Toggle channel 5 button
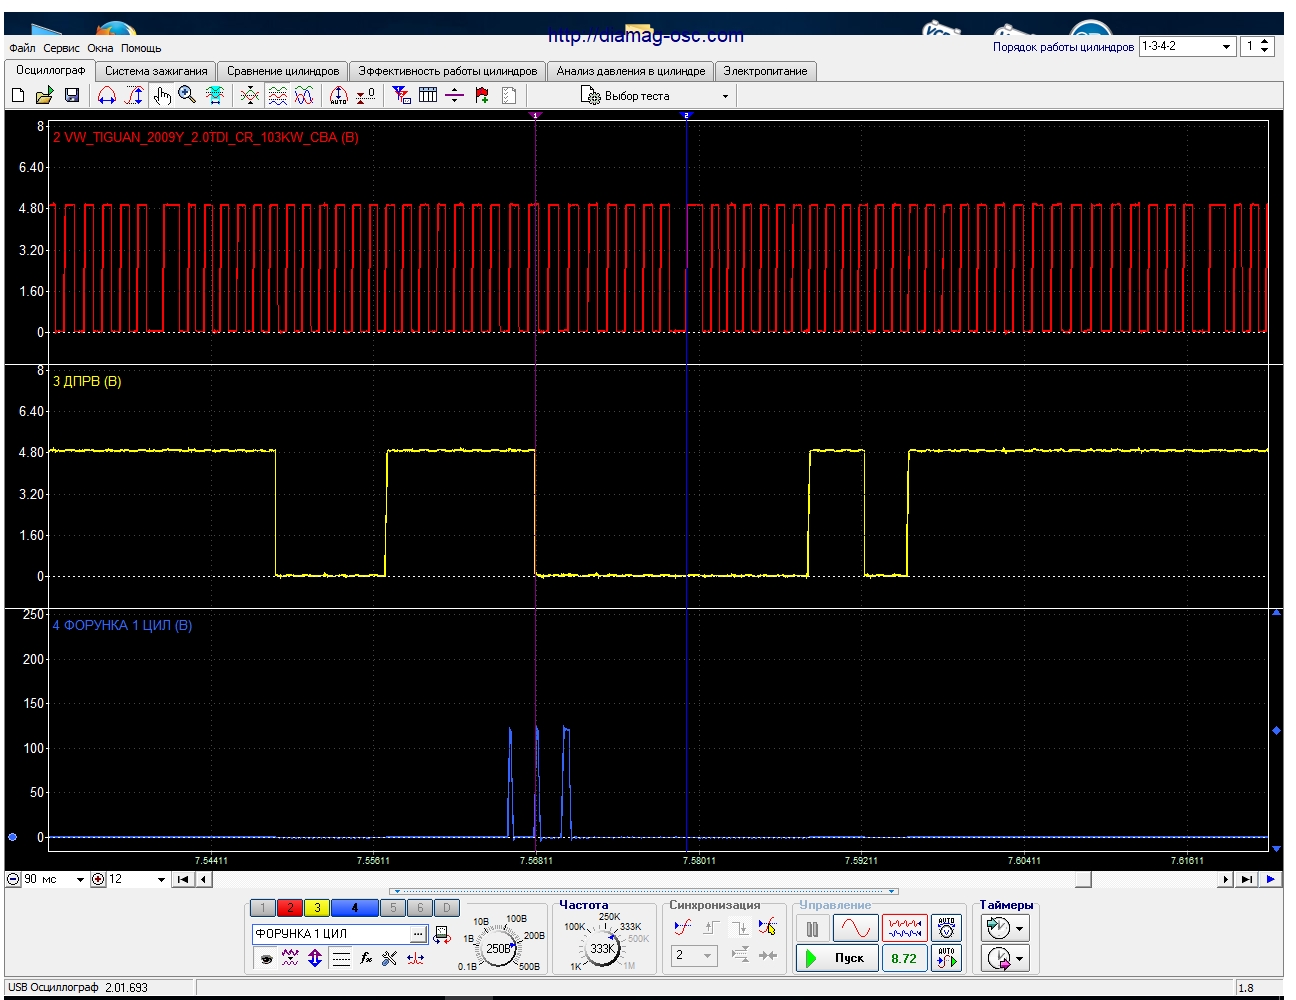Screen dimensions: 1296x1000 pos(393,908)
